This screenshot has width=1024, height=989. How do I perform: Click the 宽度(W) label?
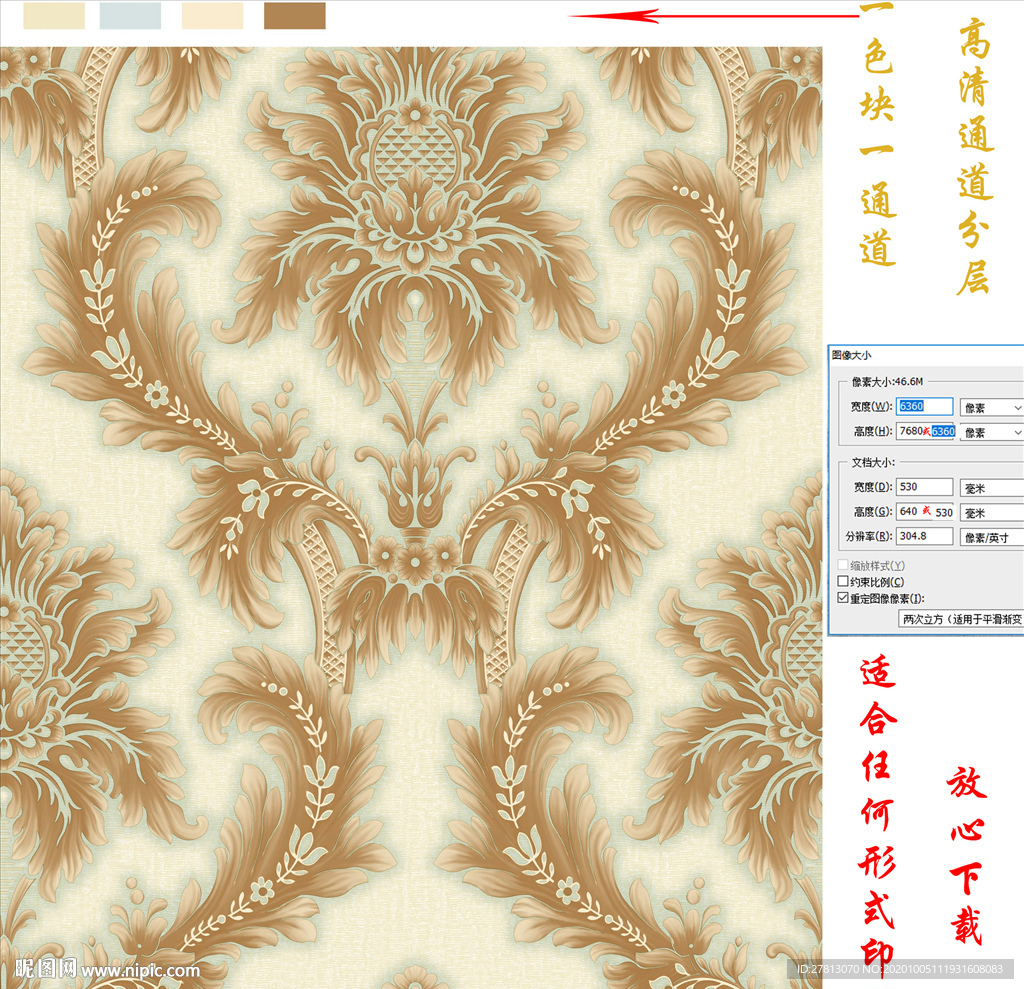[x=871, y=406]
